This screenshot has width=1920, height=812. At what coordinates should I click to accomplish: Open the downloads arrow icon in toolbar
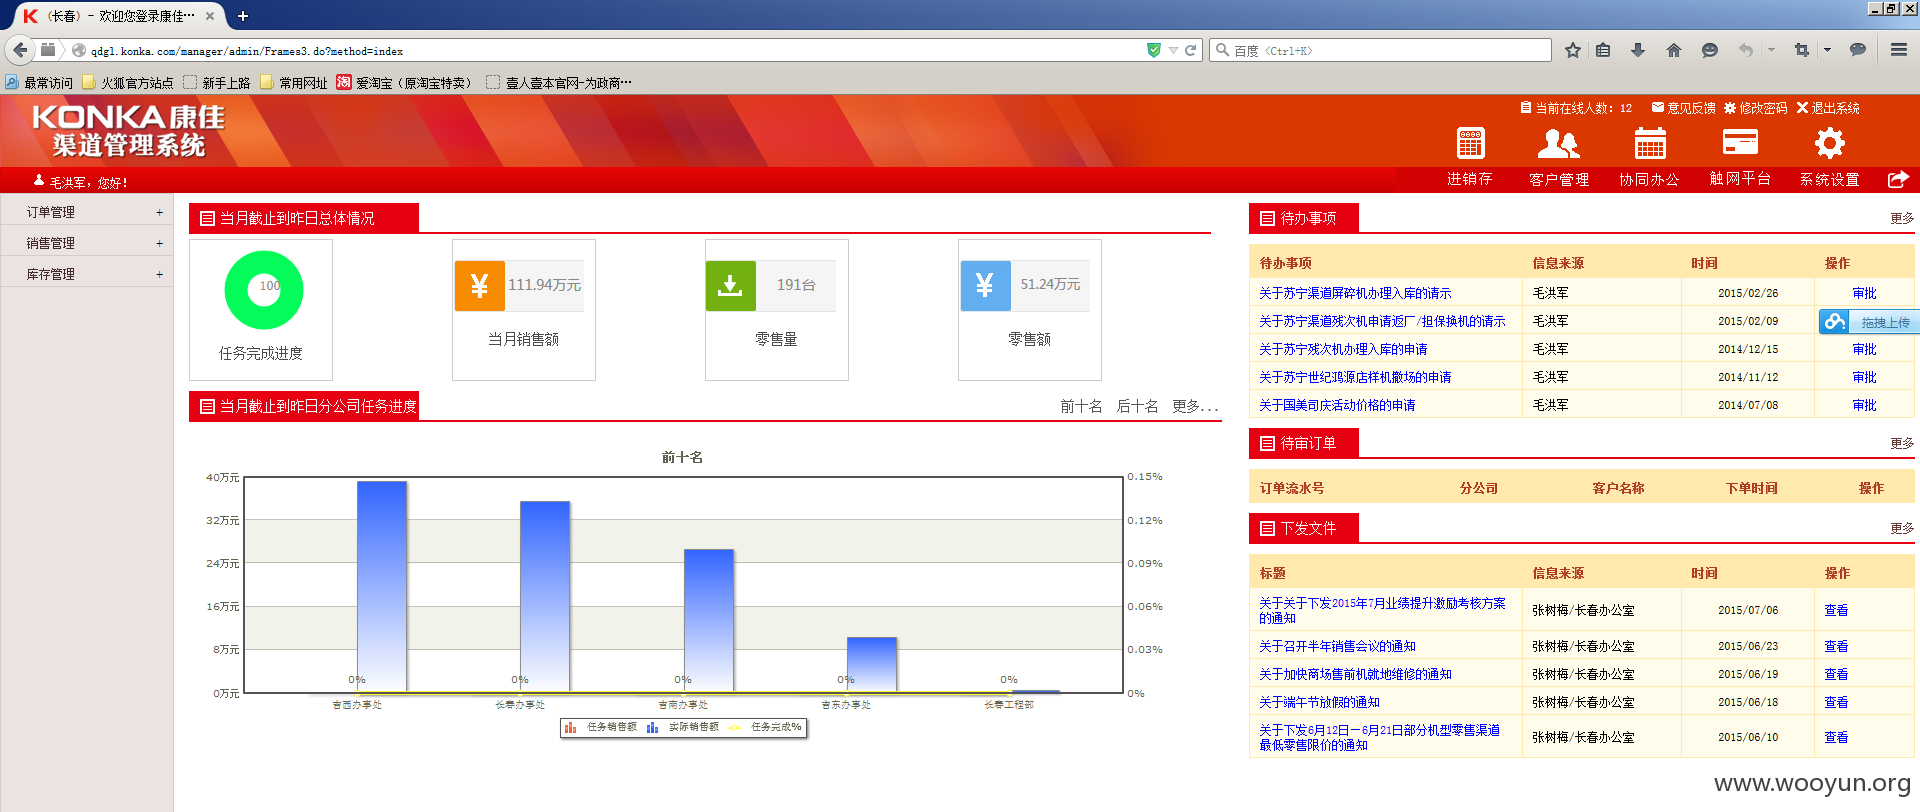1638,50
